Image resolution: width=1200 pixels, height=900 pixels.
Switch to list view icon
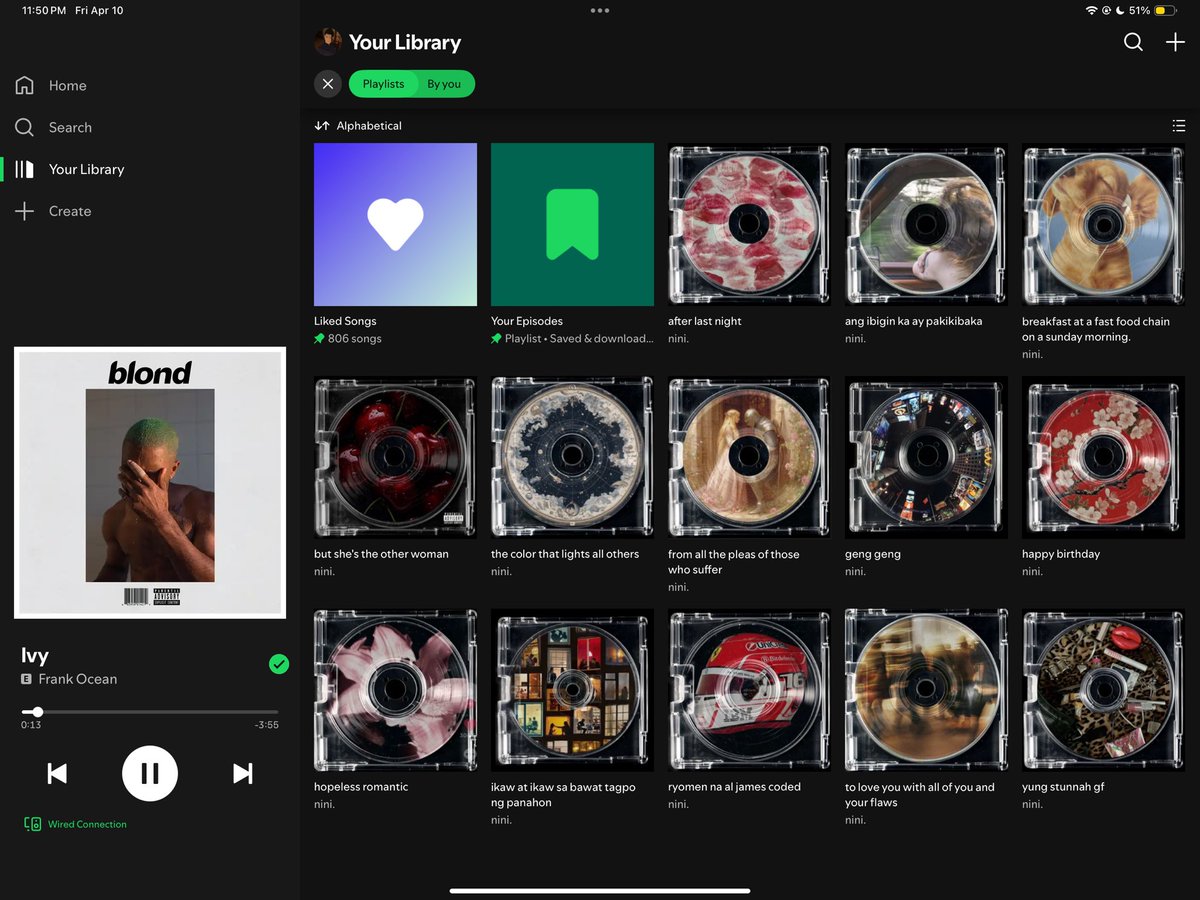coord(1179,126)
